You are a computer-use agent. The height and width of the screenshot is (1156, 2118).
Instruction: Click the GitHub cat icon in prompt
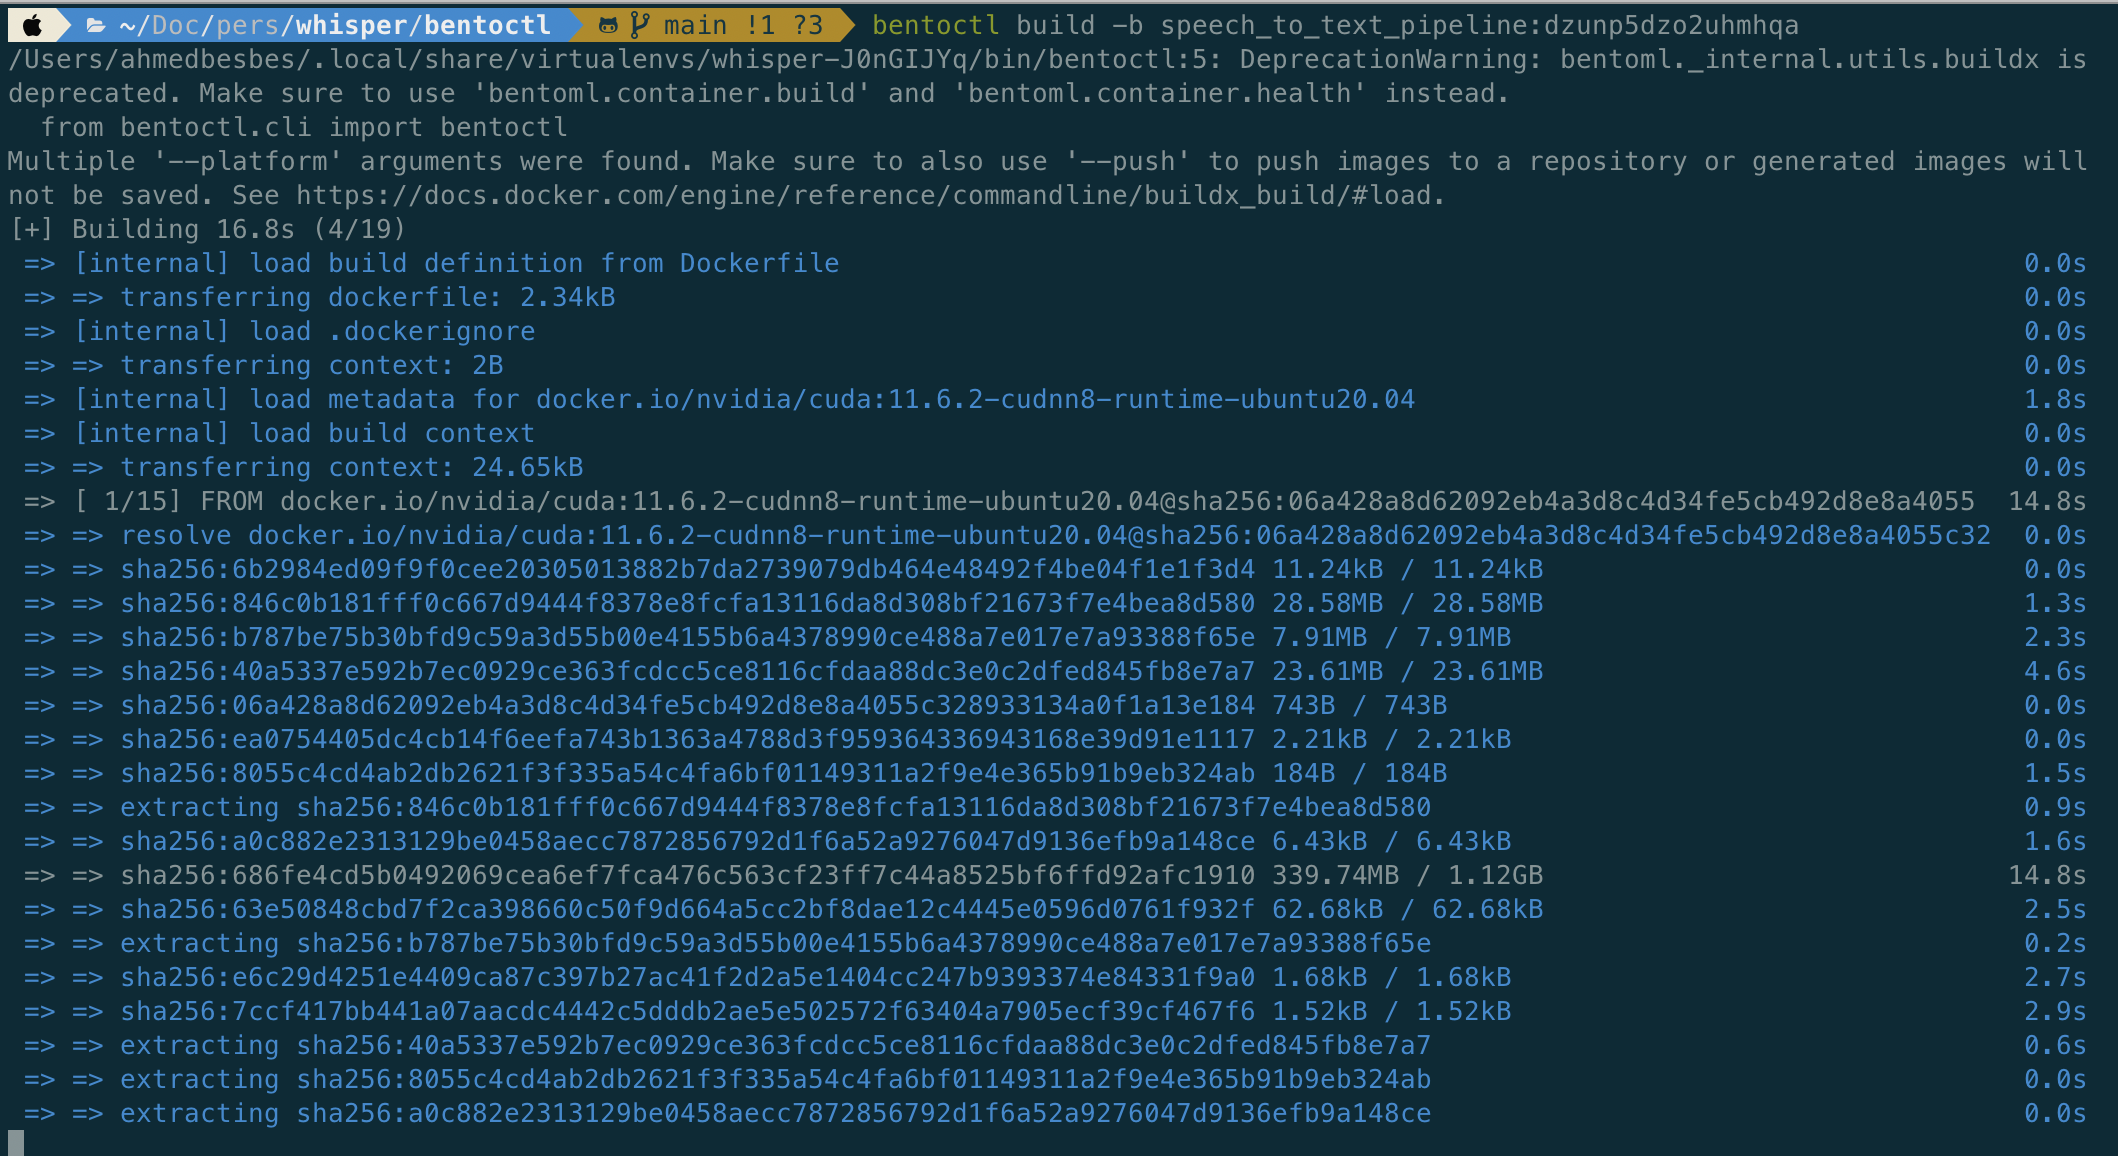pyautogui.click(x=608, y=25)
